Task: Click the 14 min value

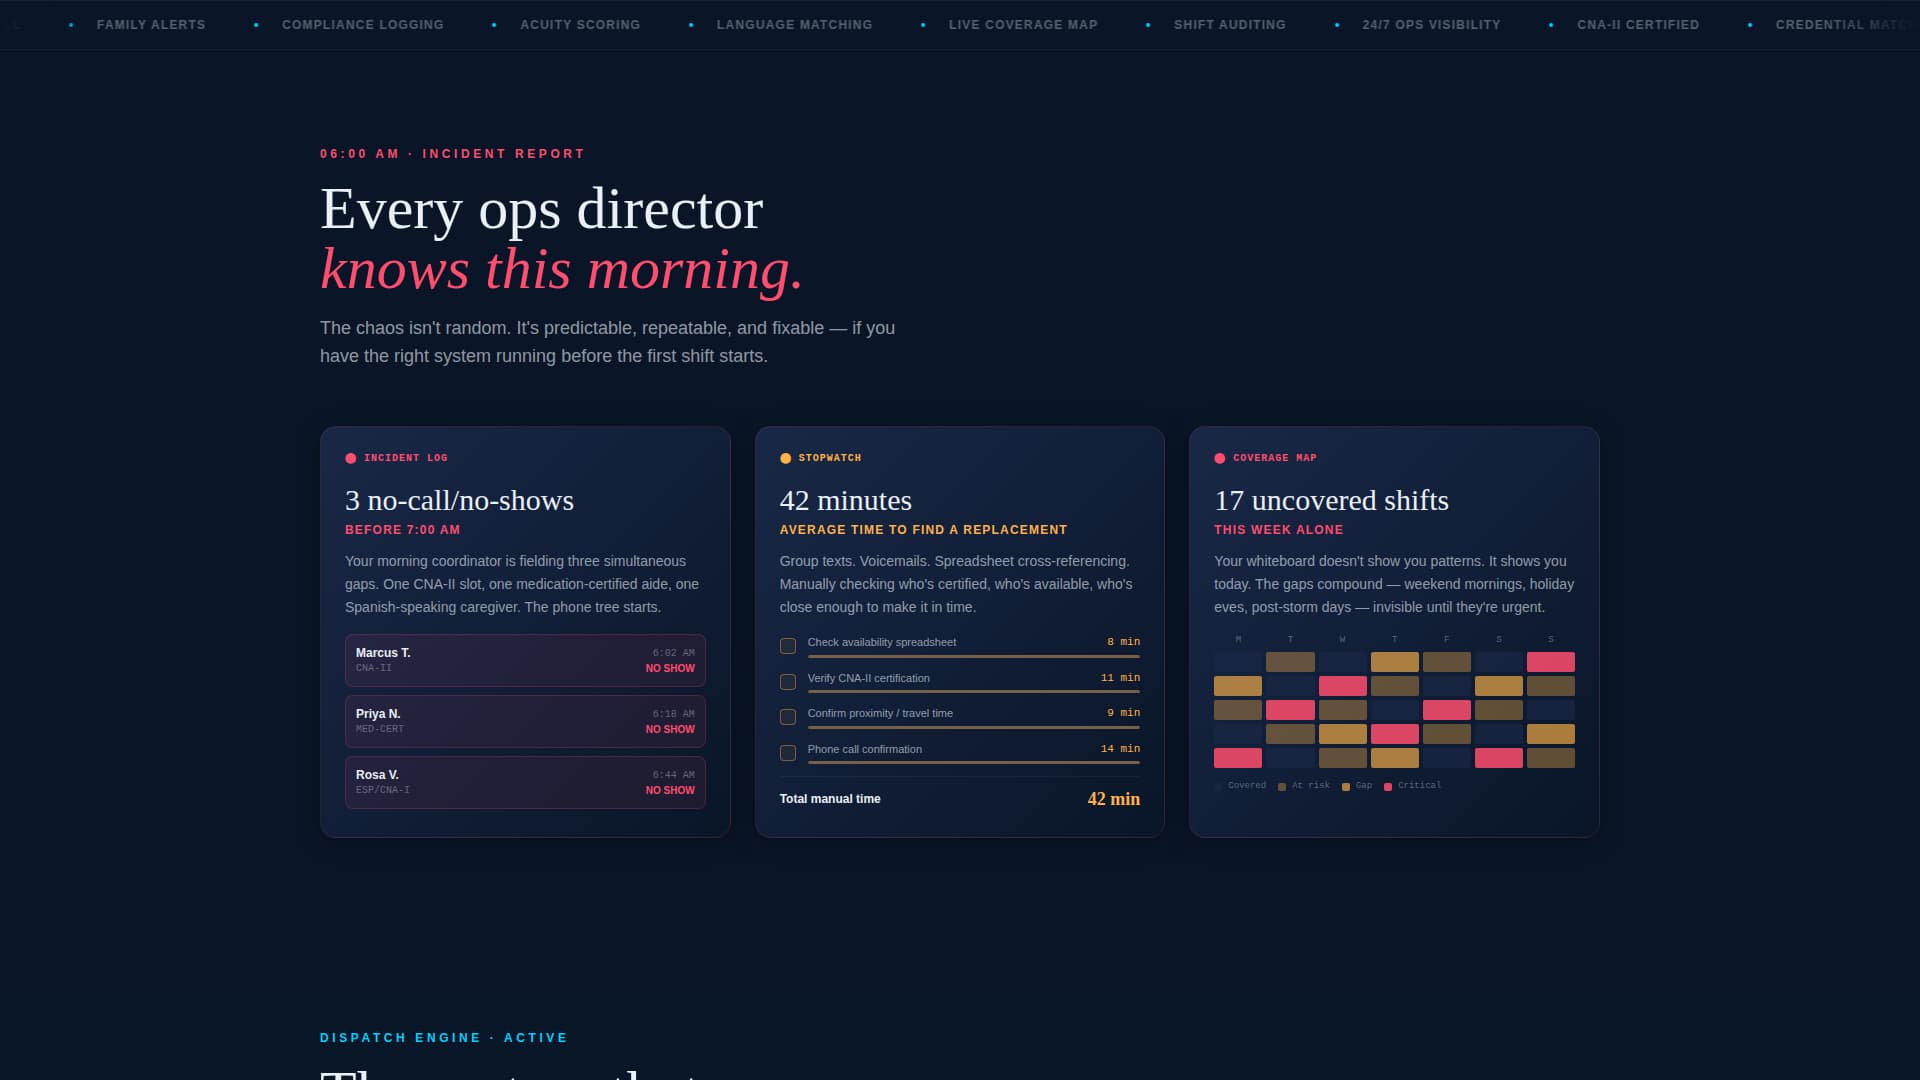Action: (1120, 749)
